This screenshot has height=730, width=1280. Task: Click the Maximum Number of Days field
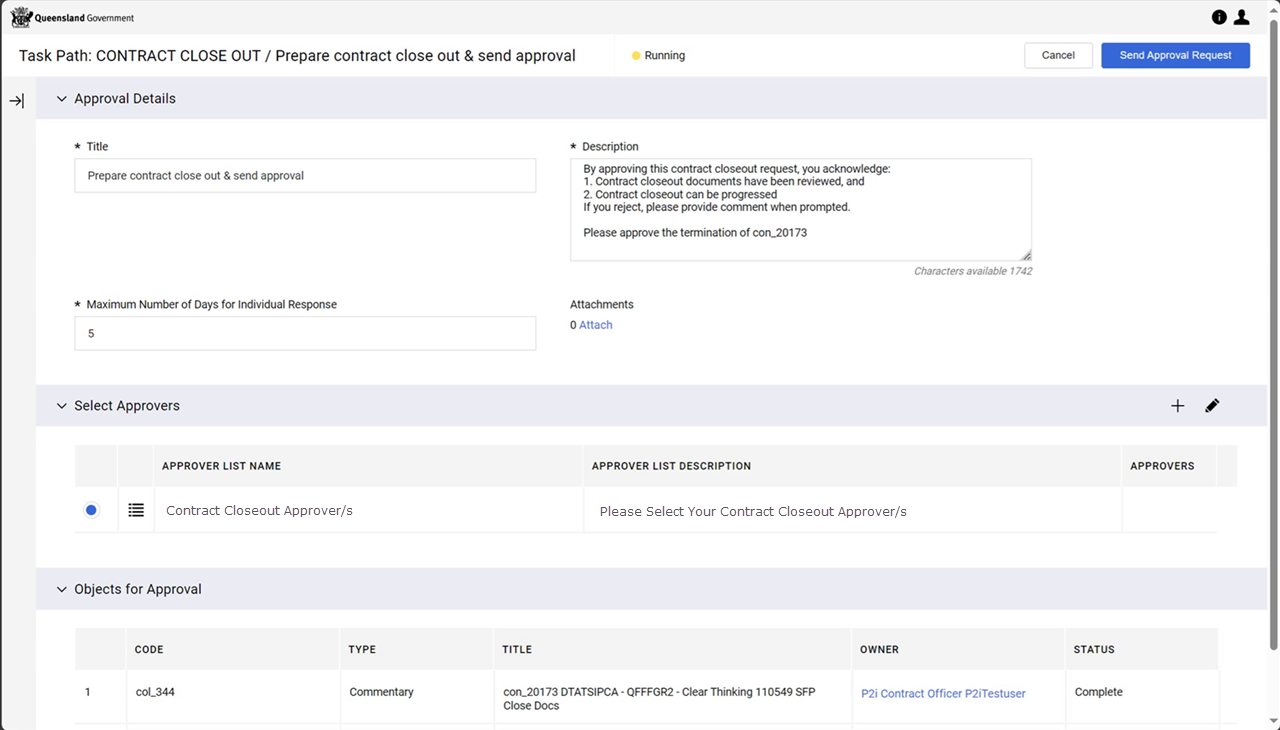pos(305,334)
